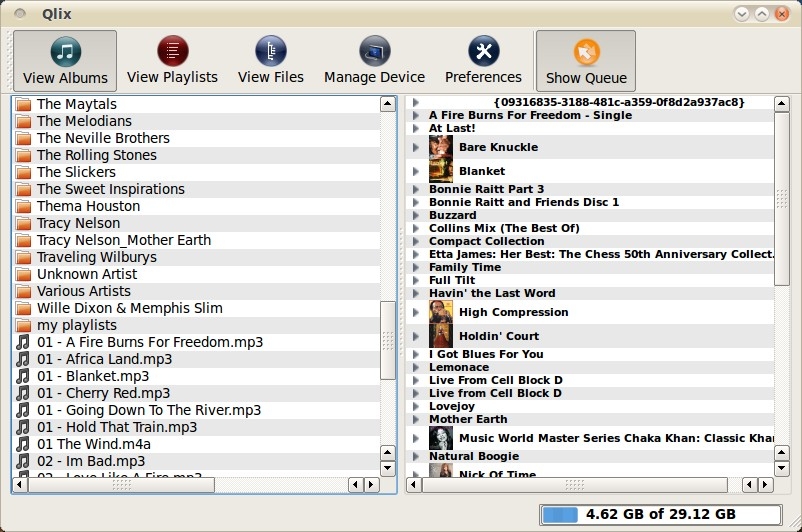Click the album list horizontal scroll-right arrow

(765, 484)
